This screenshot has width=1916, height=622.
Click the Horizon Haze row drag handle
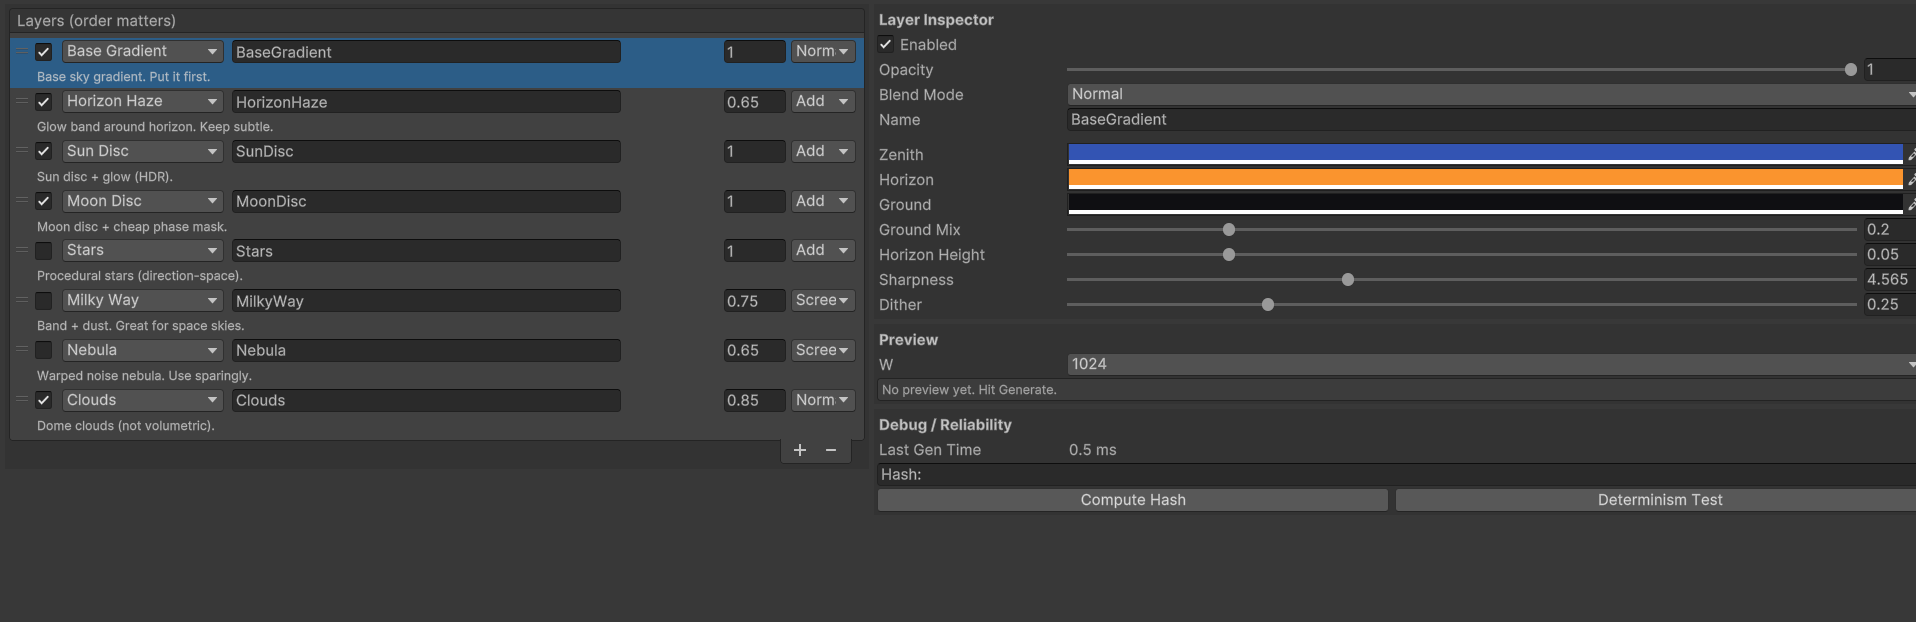(x=22, y=101)
